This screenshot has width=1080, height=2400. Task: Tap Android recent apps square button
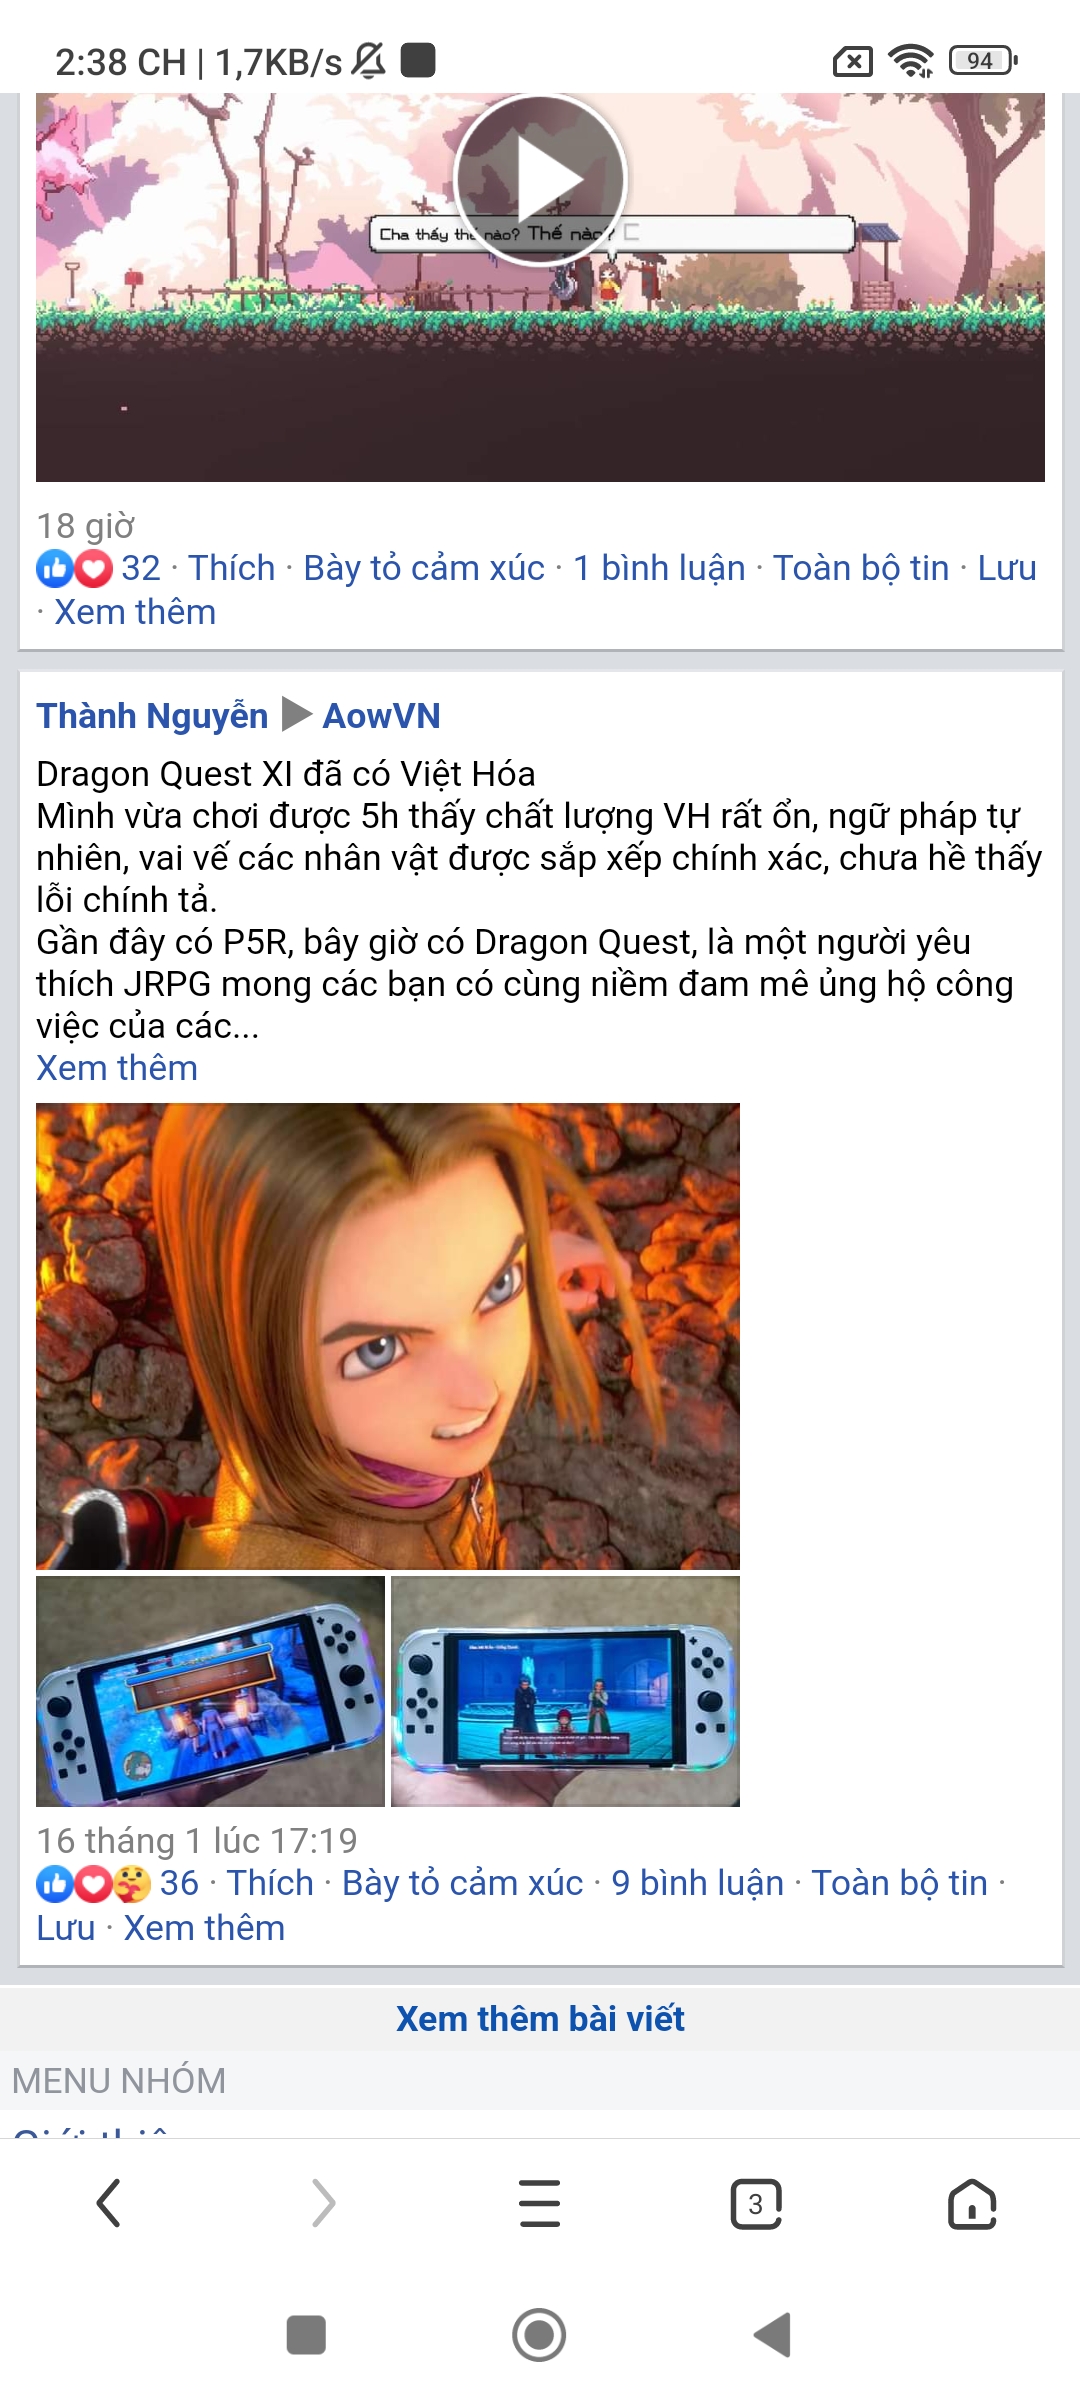point(306,2335)
